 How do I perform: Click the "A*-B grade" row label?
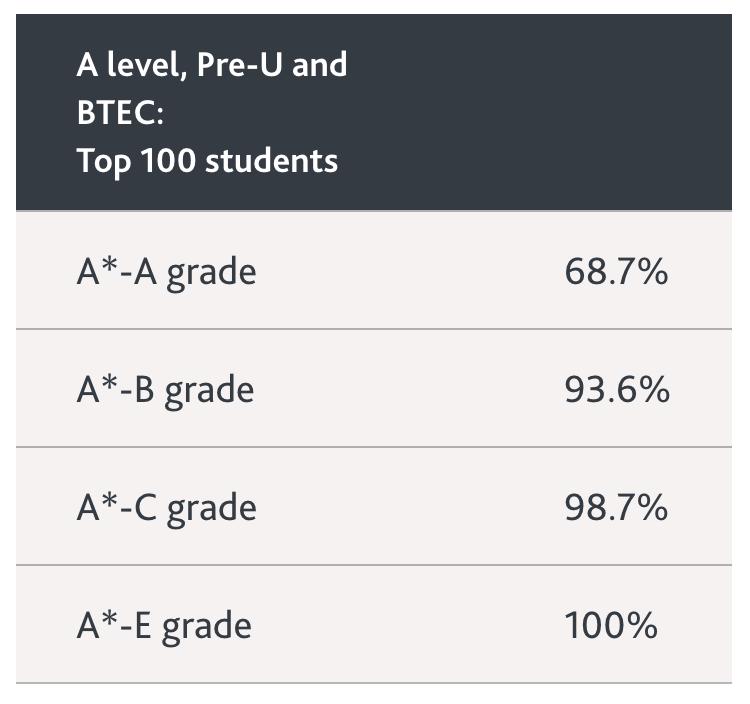coord(165,389)
